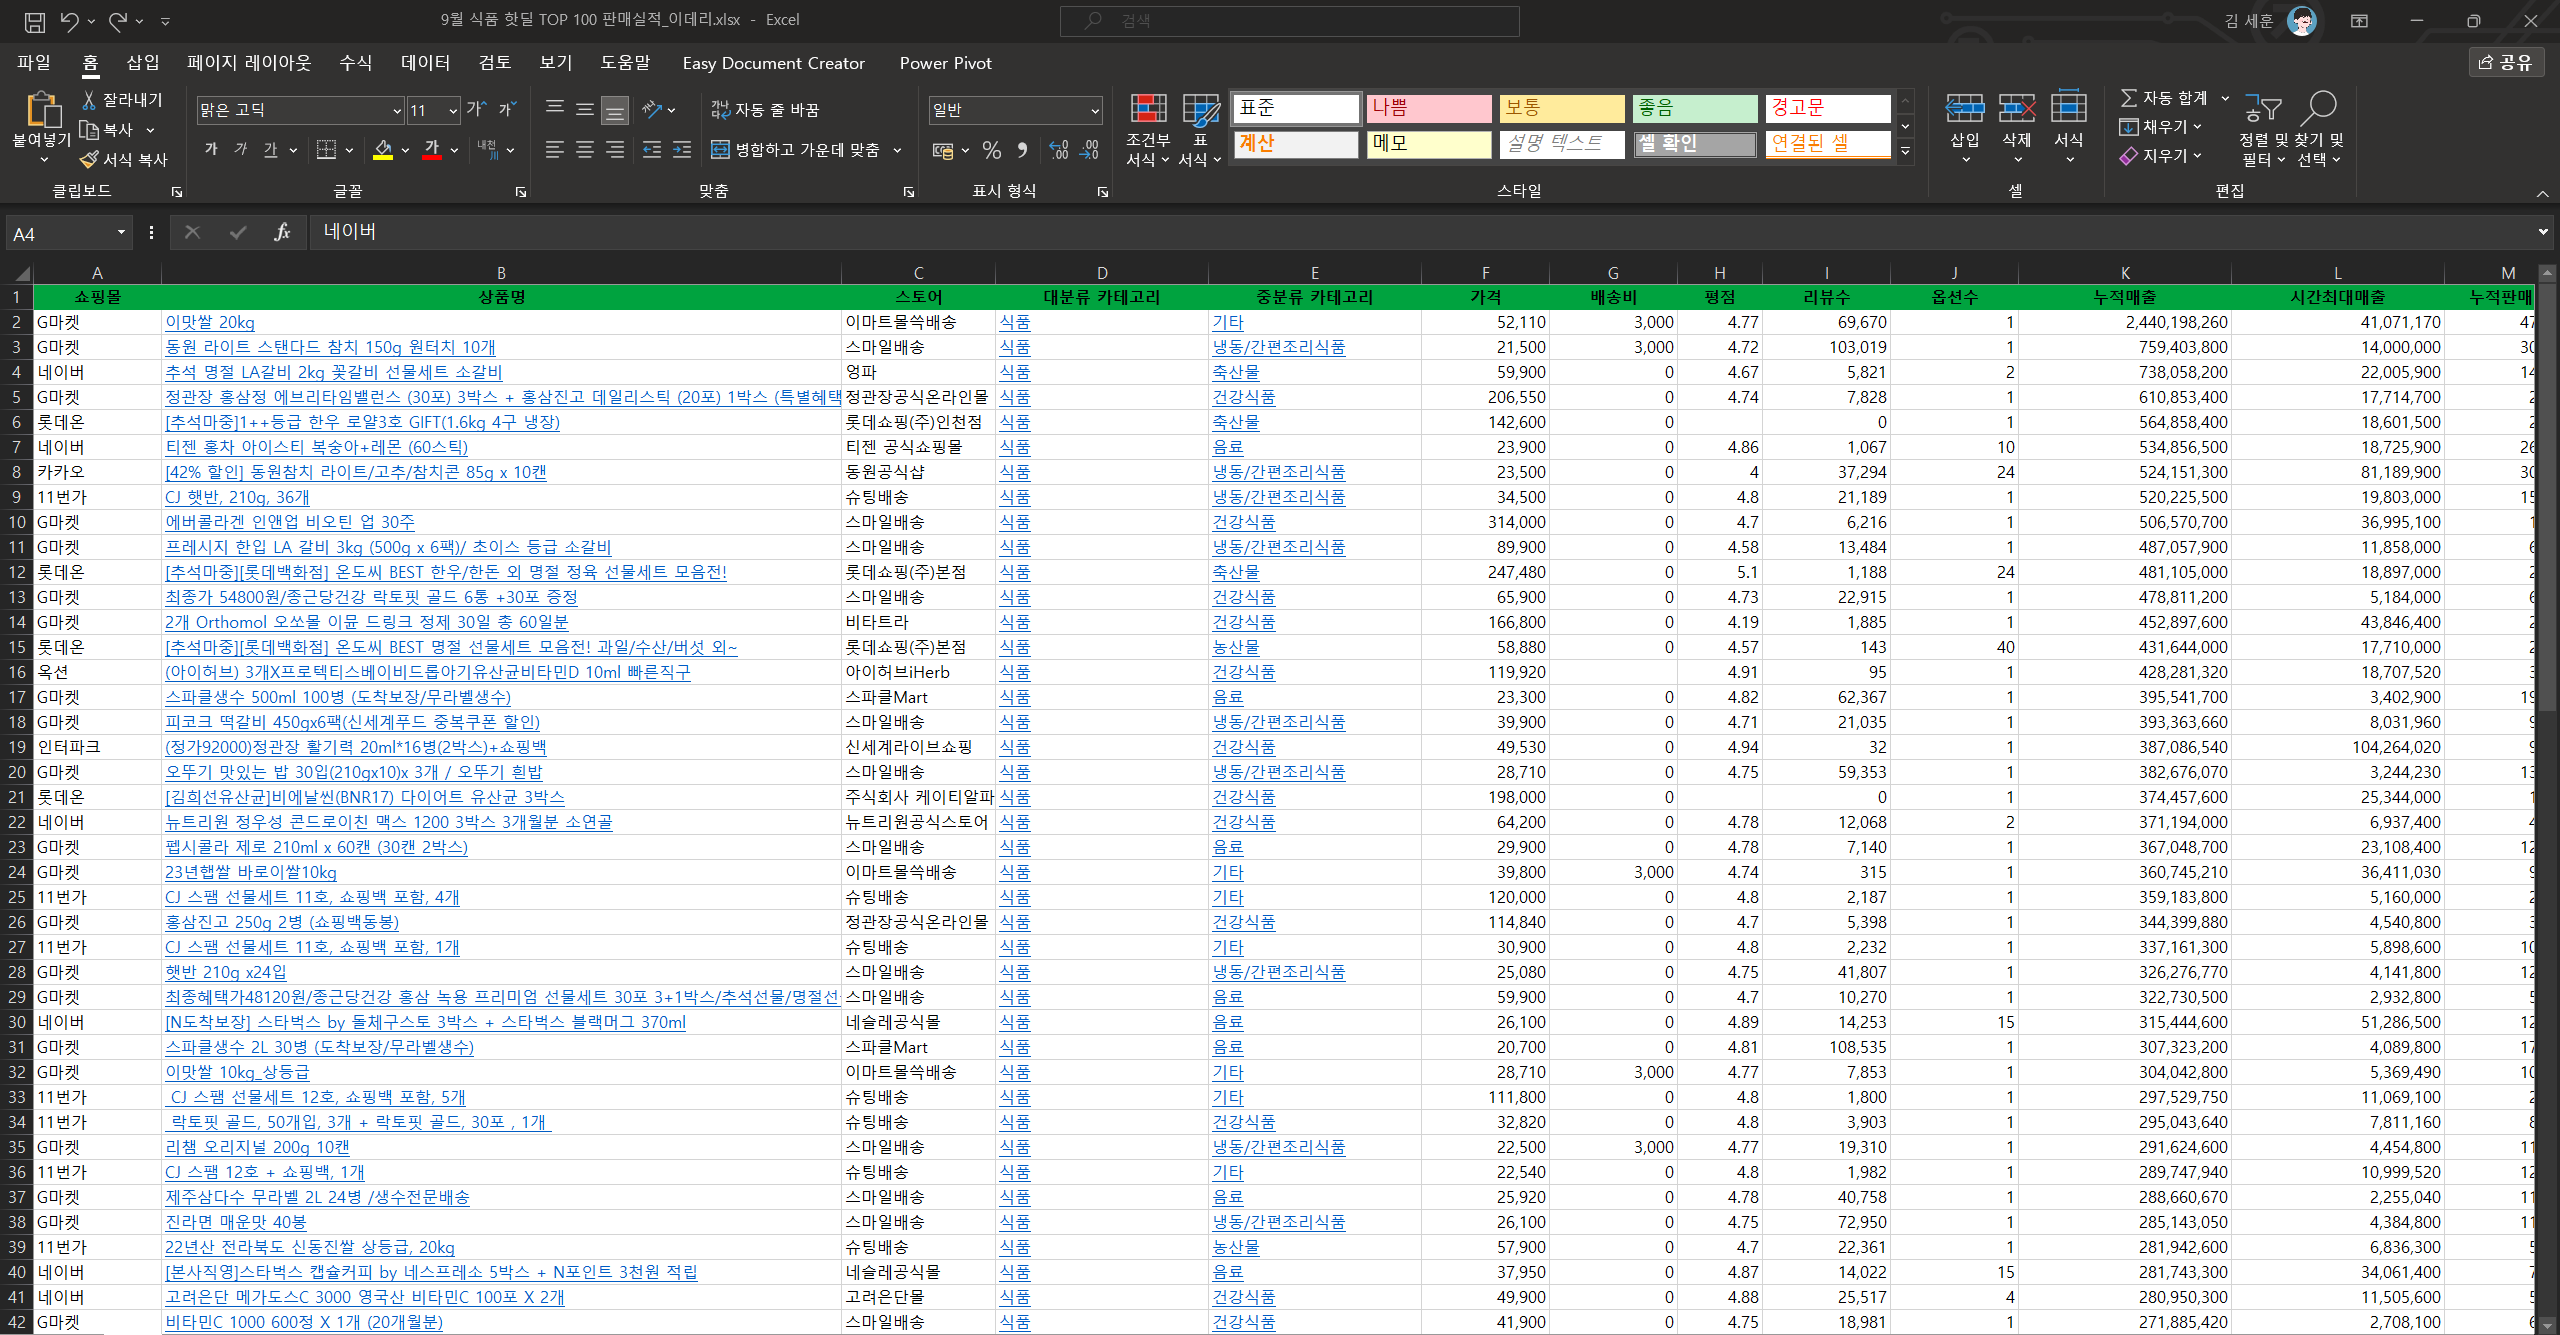Open Find & Select (찾기 및 선택)
This screenshot has width=2560, height=1335.
[2319, 130]
